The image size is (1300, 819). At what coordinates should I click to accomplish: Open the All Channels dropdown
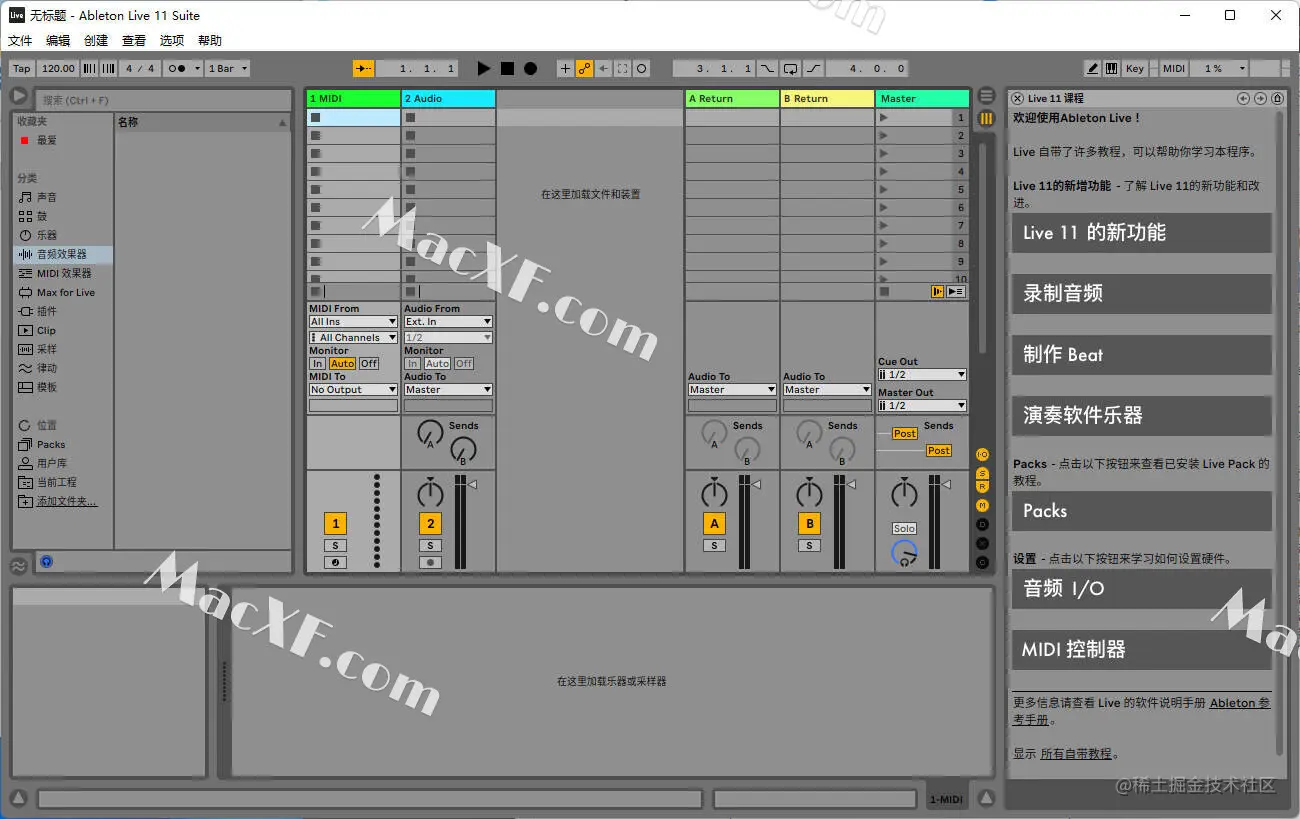coord(353,338)
